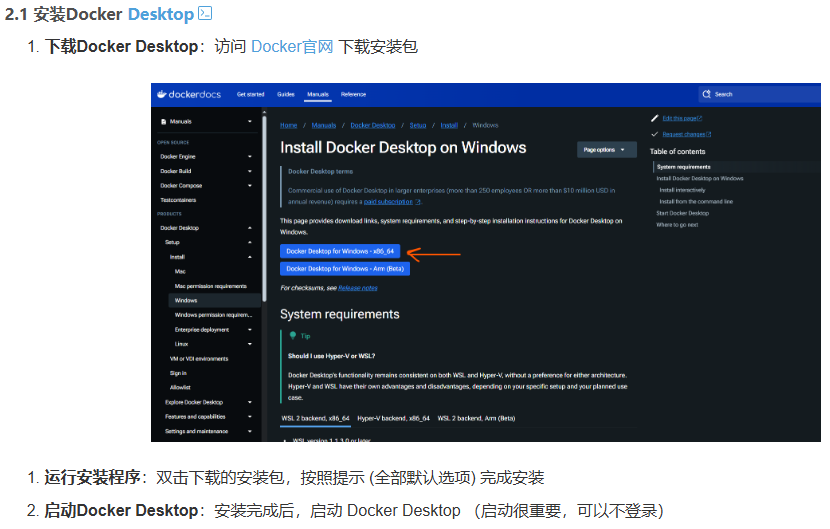
Task: Jump to Where to go next in contents
Action: coord(677,225)
